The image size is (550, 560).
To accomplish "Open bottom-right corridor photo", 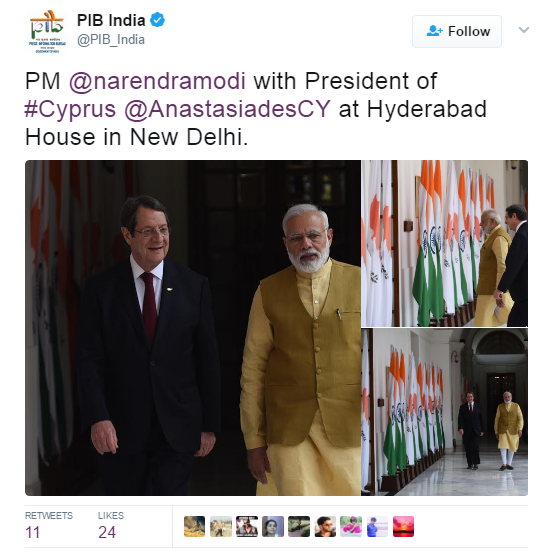I will (x=445, y=412).
